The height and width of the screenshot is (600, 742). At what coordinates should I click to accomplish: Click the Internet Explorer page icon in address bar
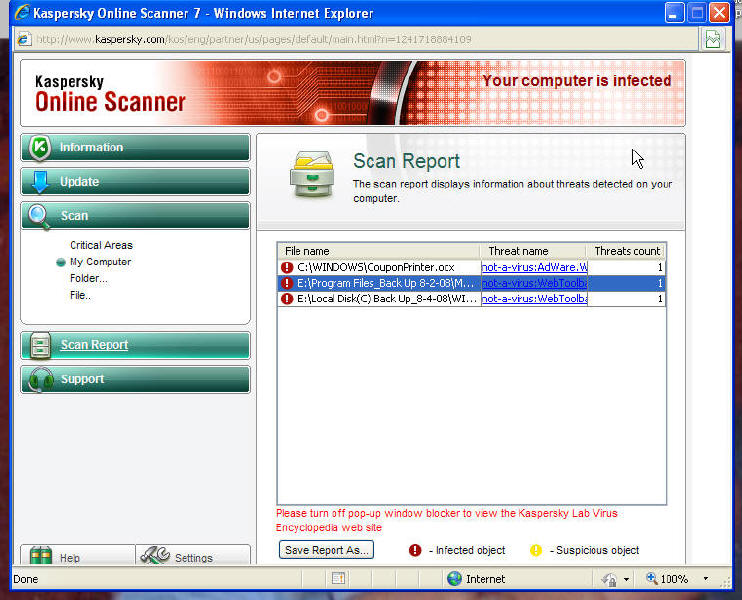(24, 39)
